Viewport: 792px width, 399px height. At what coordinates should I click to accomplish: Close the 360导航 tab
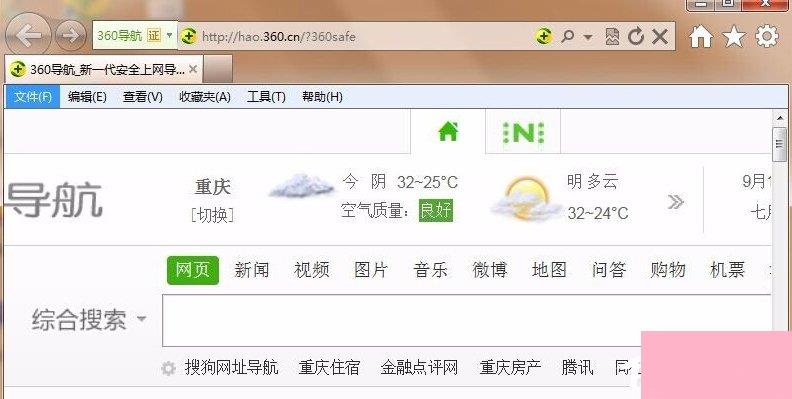tap(192, 69)
